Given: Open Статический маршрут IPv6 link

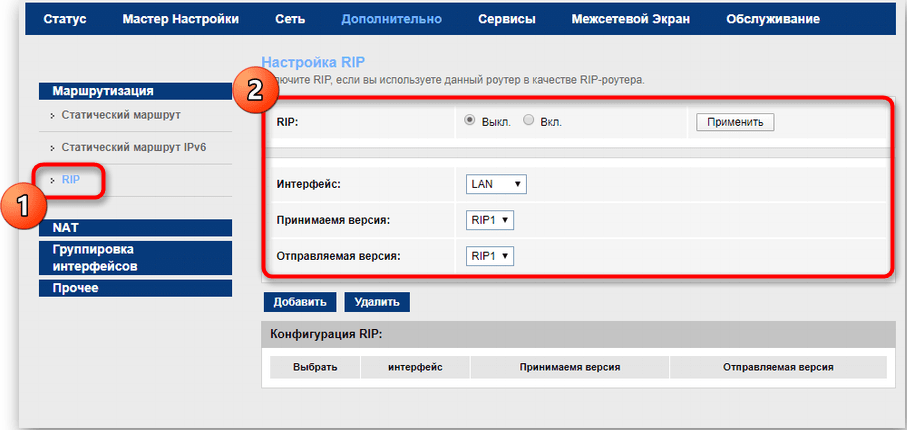Looking at the screenshot, I should coord(134,147).
